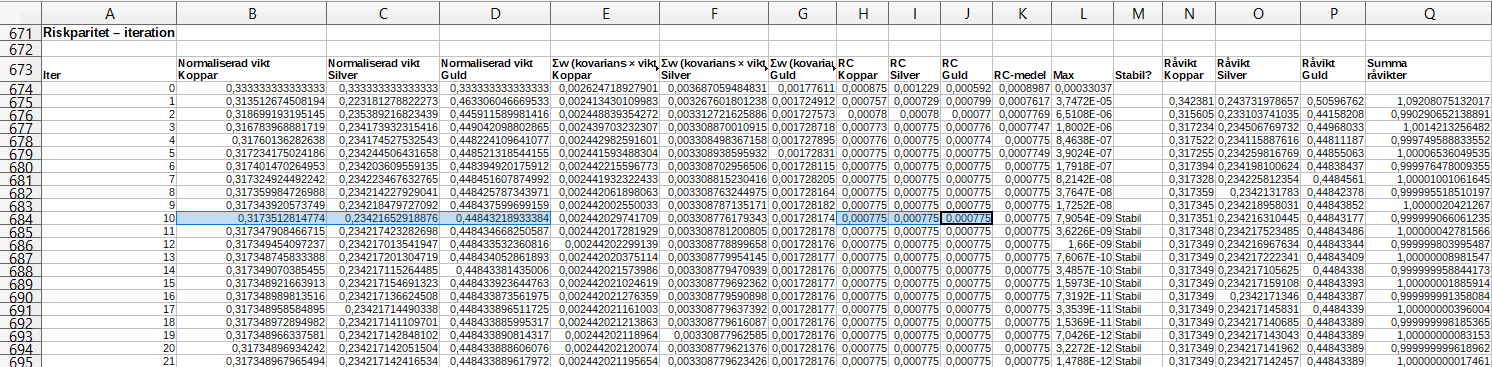Click the 'RC Silver' header cell
Image resolution: width=1492 pixels, height=367 pixels.
tap(914, 69)
